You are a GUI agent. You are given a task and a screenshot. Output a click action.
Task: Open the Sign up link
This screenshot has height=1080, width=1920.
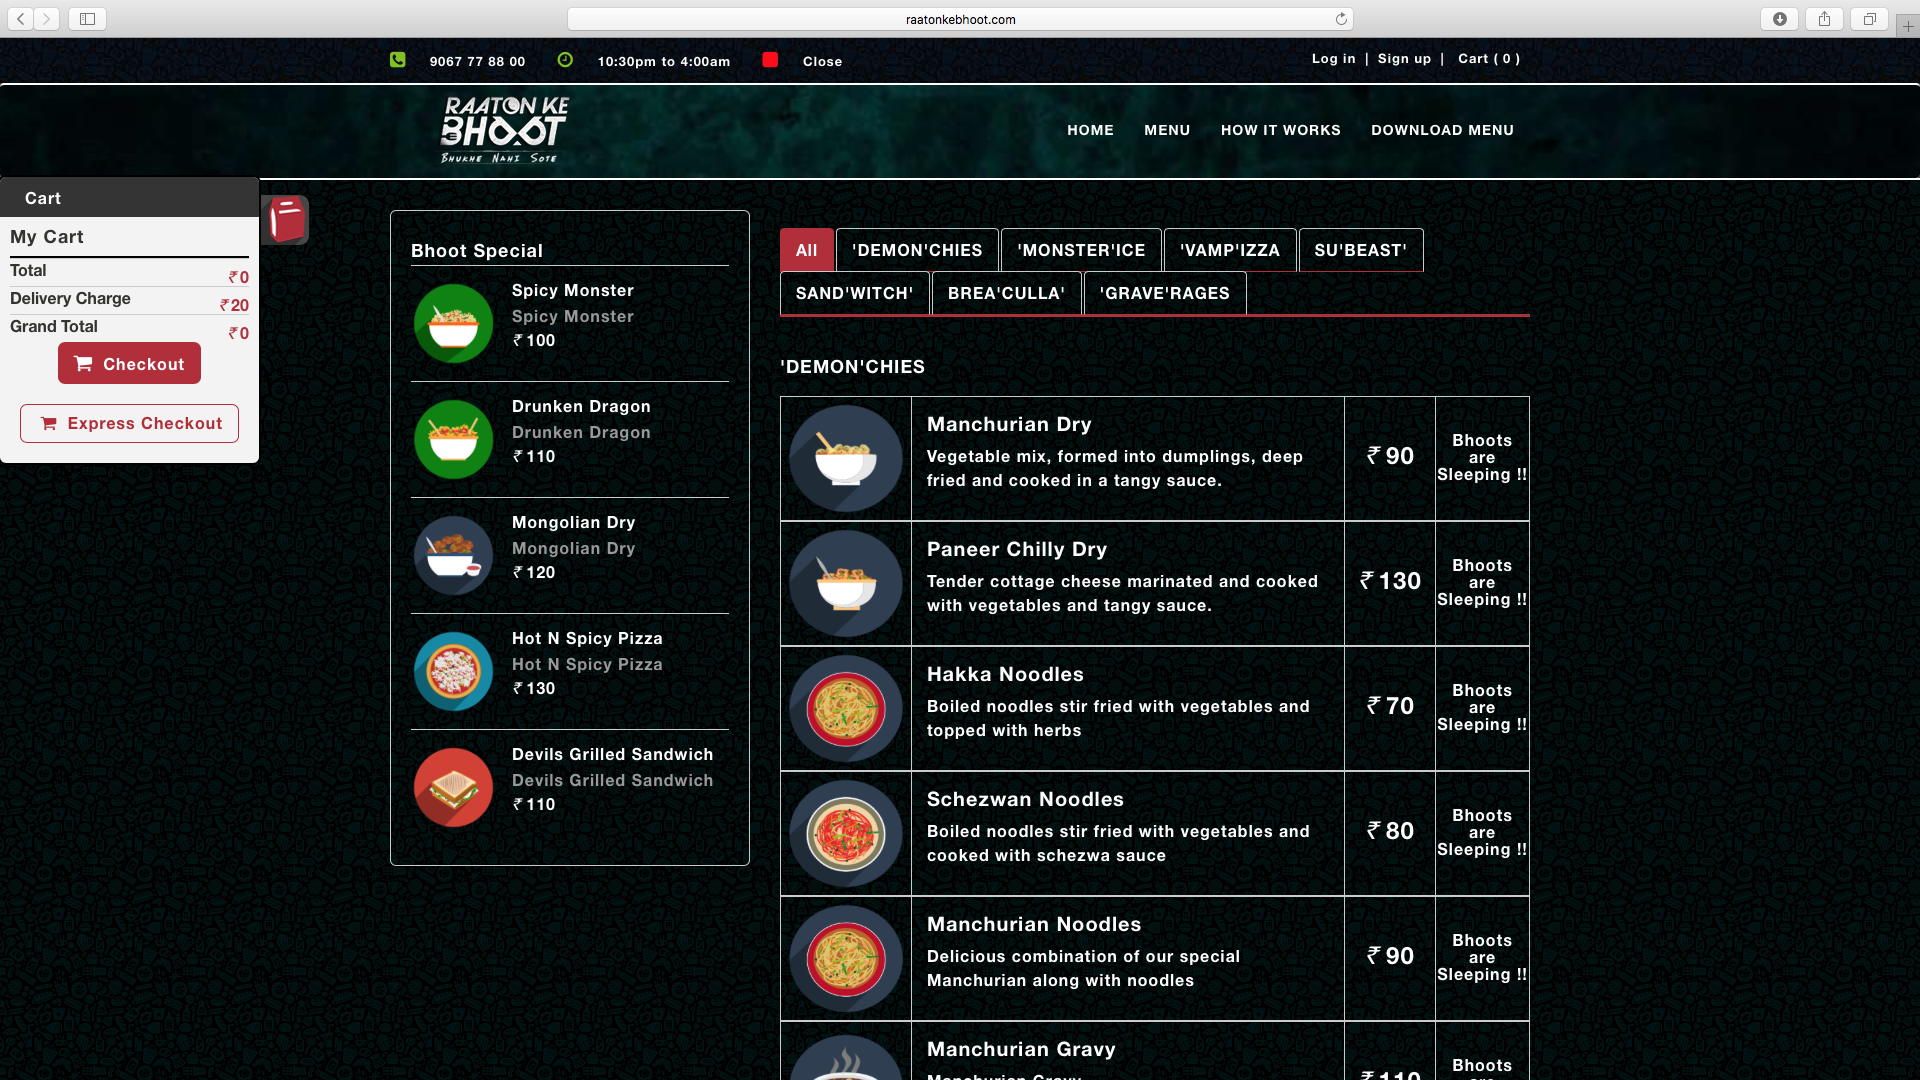(x=1404, y=58)
